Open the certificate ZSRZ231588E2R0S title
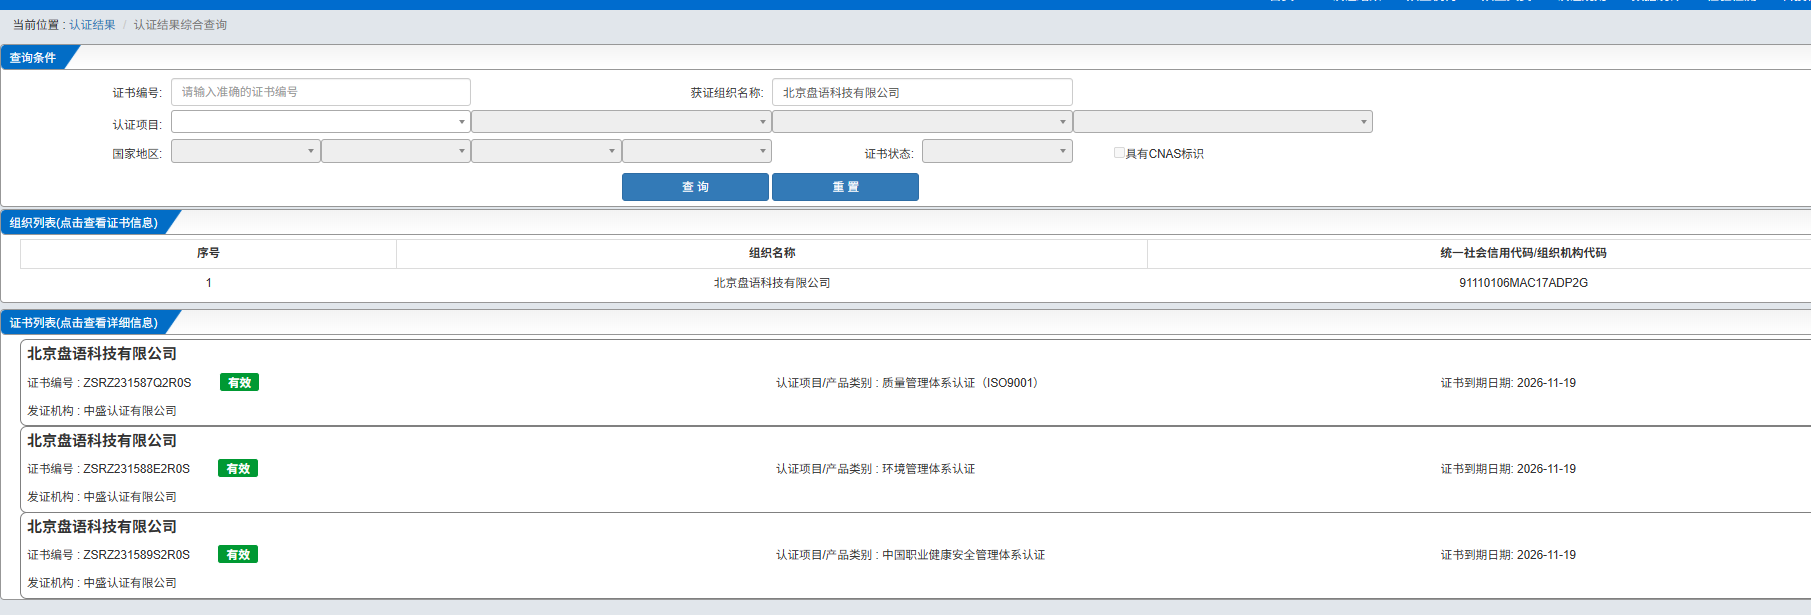Screen dimensions: 1811x615 (102, 441)
